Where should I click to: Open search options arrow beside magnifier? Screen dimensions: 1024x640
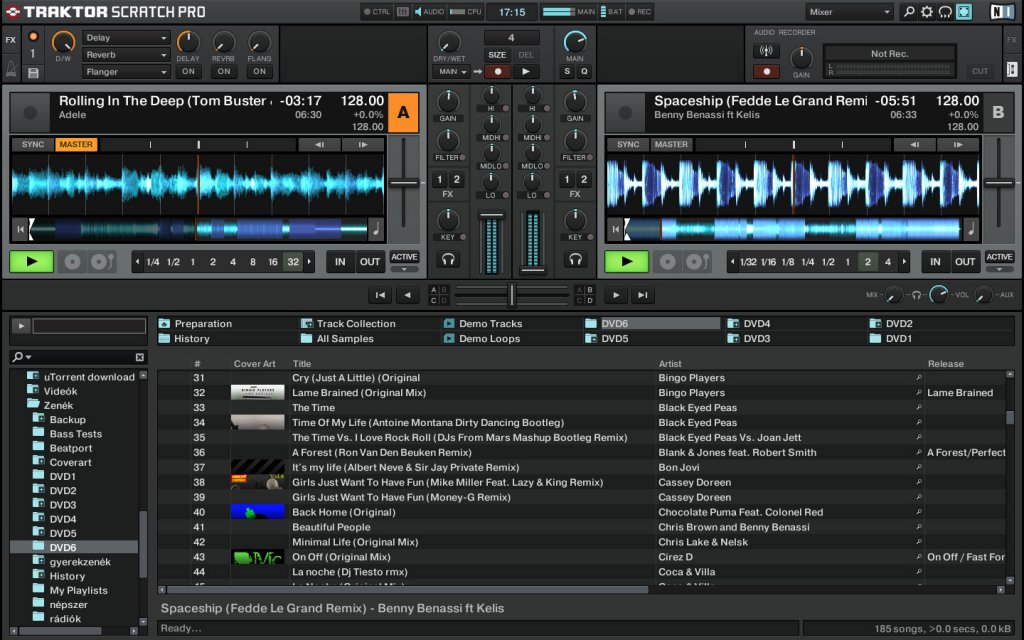click(x=29, y=357)
